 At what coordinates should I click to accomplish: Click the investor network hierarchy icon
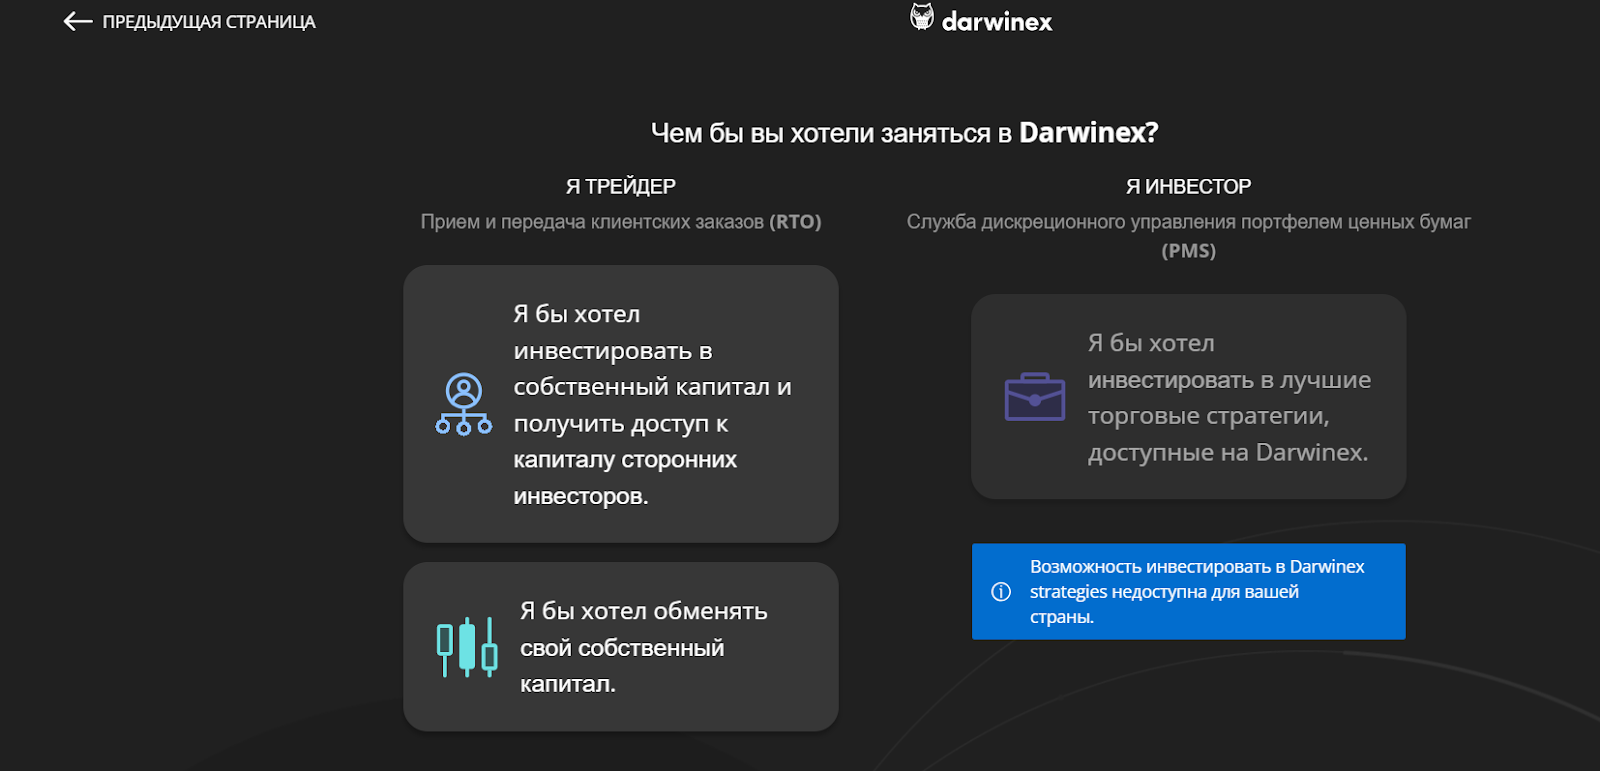point(464,404)
